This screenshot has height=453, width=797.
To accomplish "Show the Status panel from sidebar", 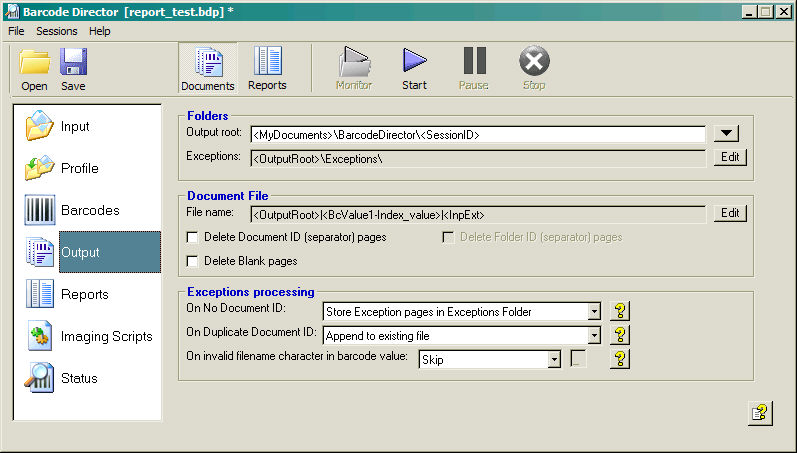I will (87, 378).
